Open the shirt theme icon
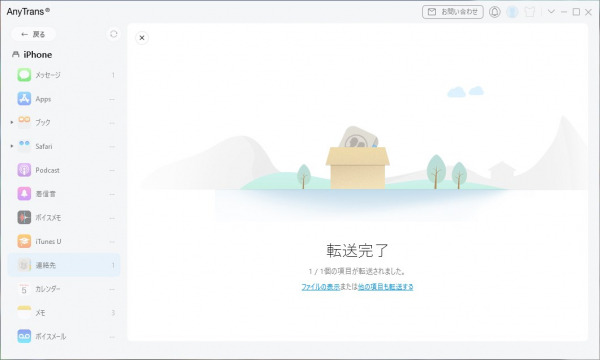Viewport: 600px width, 360px height. pos(530,12)
